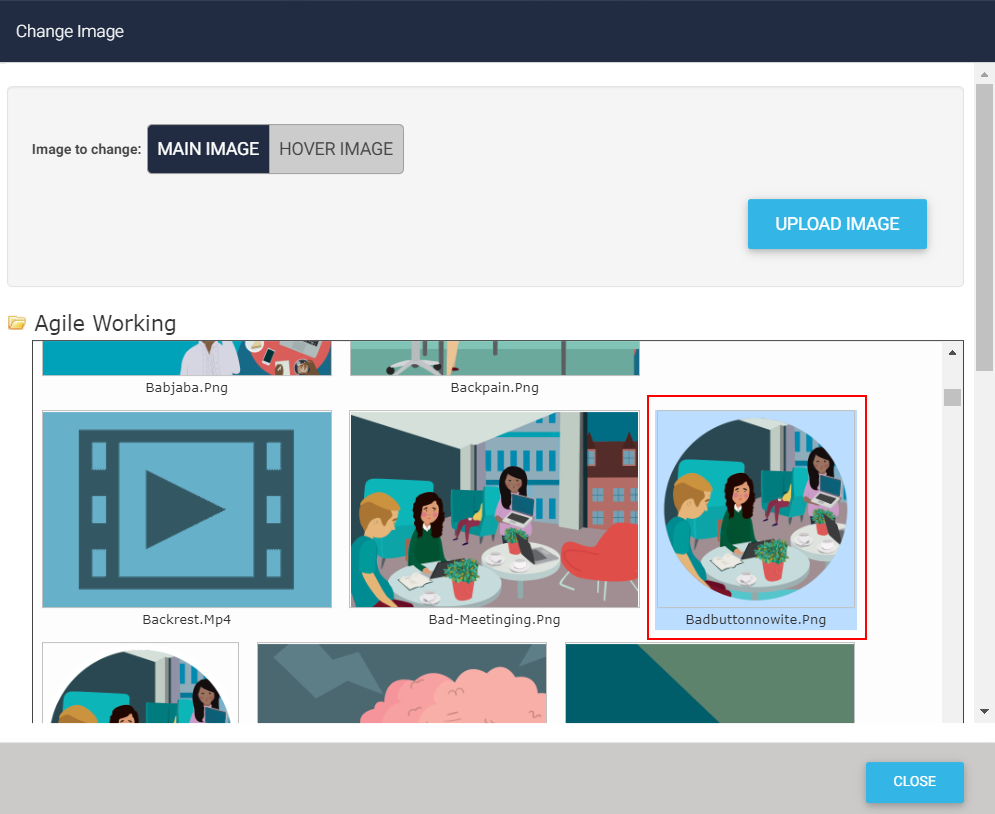This screenshot has width=995, height=814.
Task: Choose the teal diagonal-pattern thumbnail
Action: [x=710, y=683]
